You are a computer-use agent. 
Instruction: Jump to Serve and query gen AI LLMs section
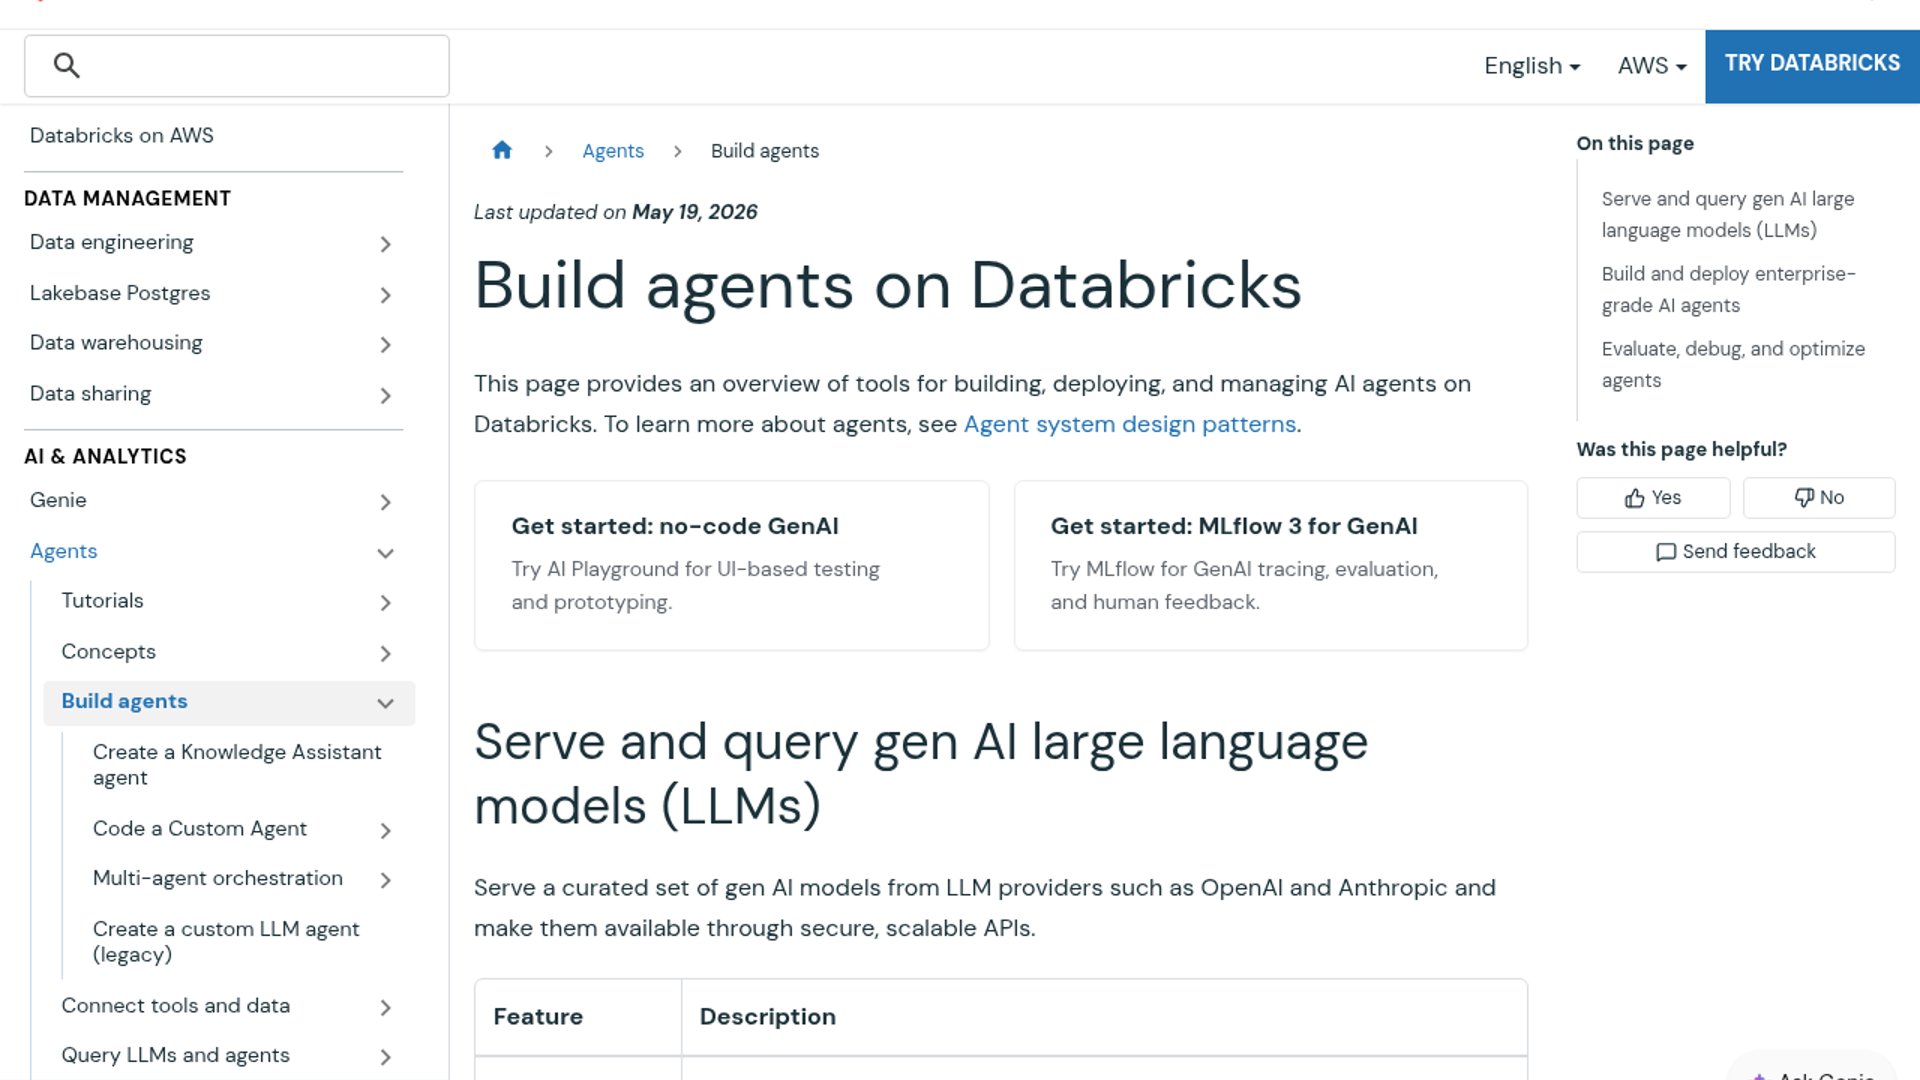pyautogui.click(x=1728, y=215)
